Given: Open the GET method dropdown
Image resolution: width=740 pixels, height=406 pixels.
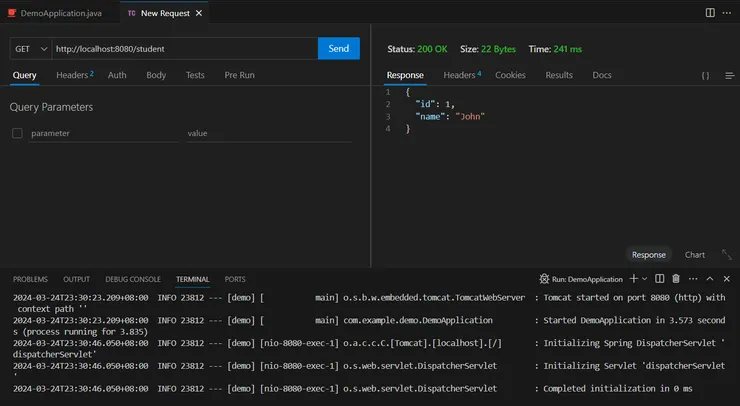Looking at the screenshot, I should [29, 48].
